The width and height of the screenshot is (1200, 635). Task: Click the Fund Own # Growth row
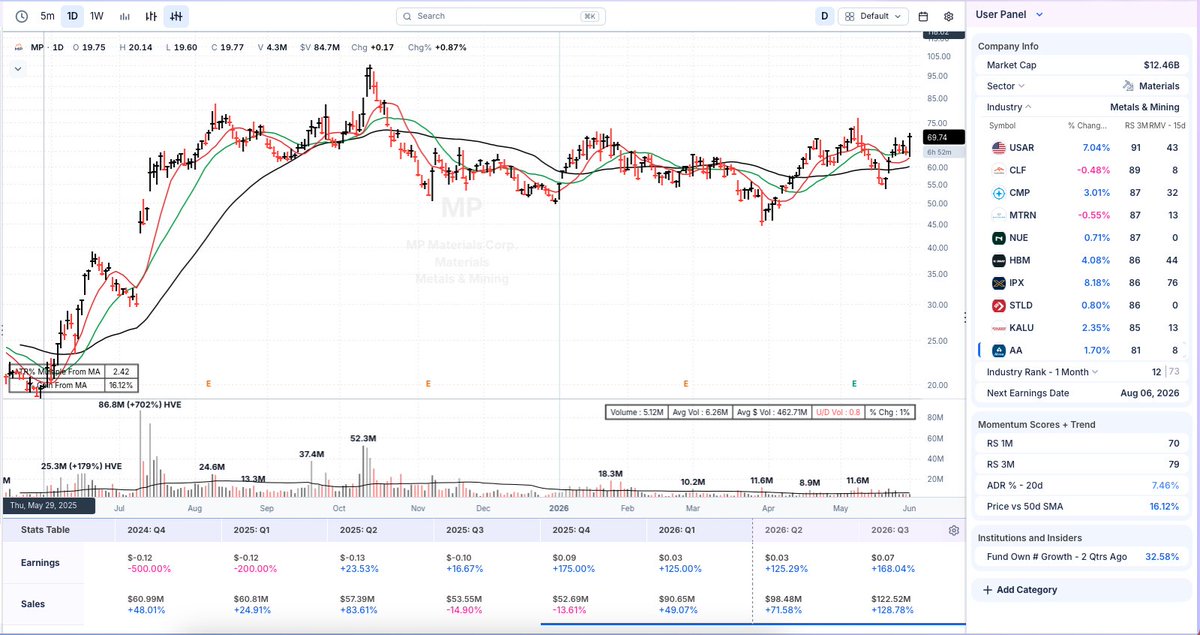(1082, 556)
